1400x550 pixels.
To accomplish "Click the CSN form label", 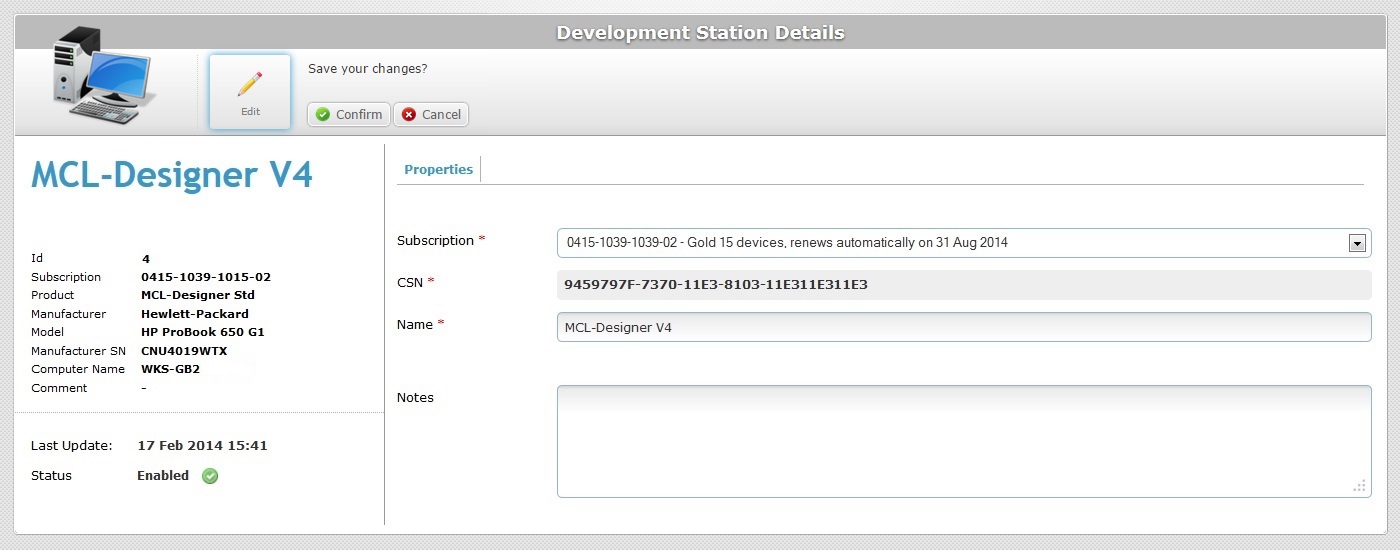I will coord(410,282).
